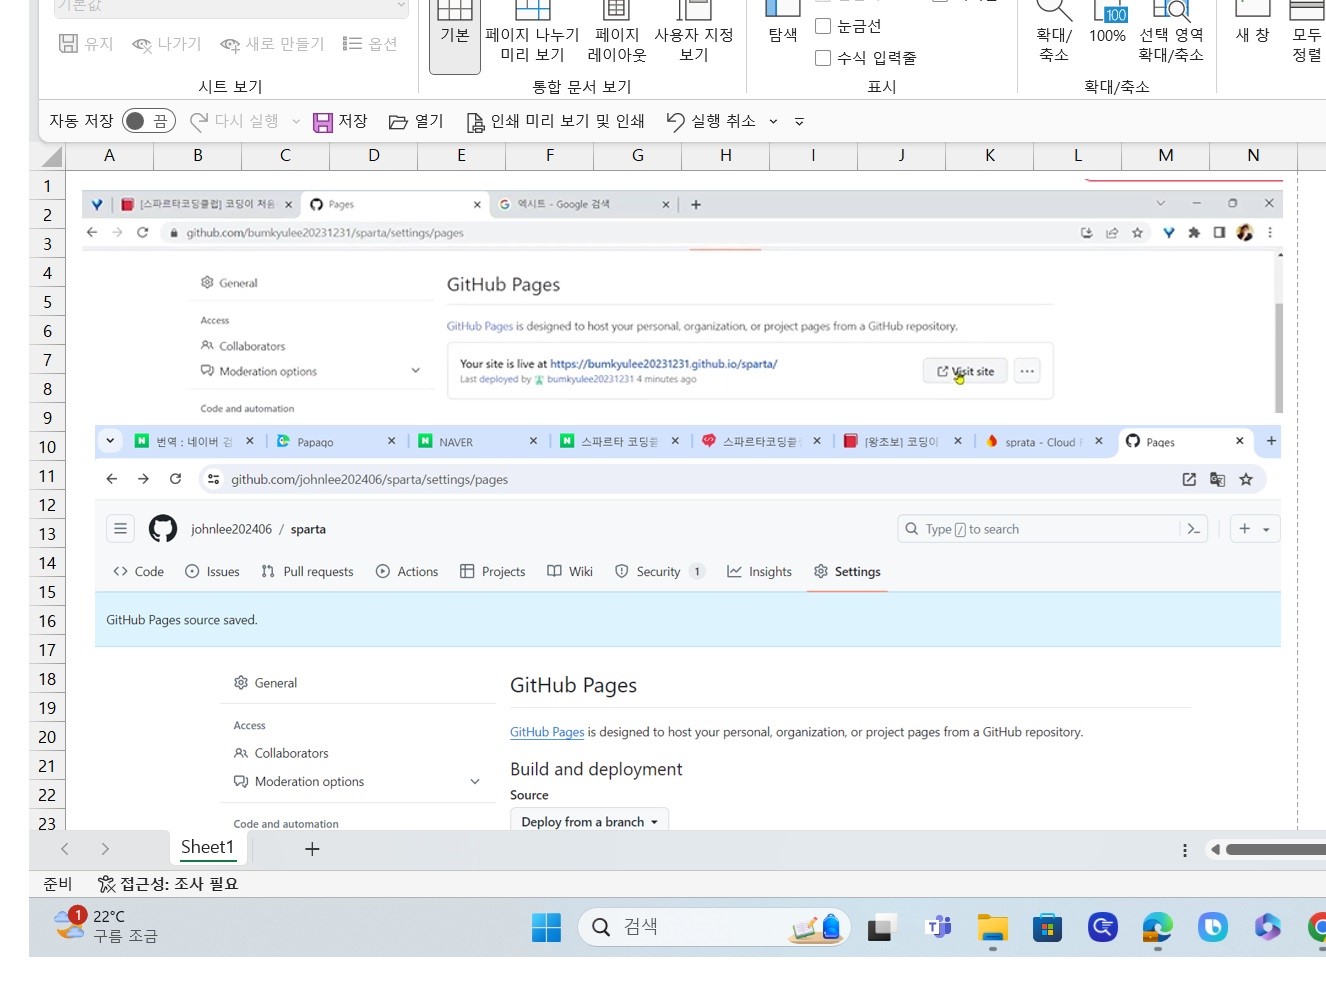Select column M header
1326x997 pixels.
point(1166,156)
